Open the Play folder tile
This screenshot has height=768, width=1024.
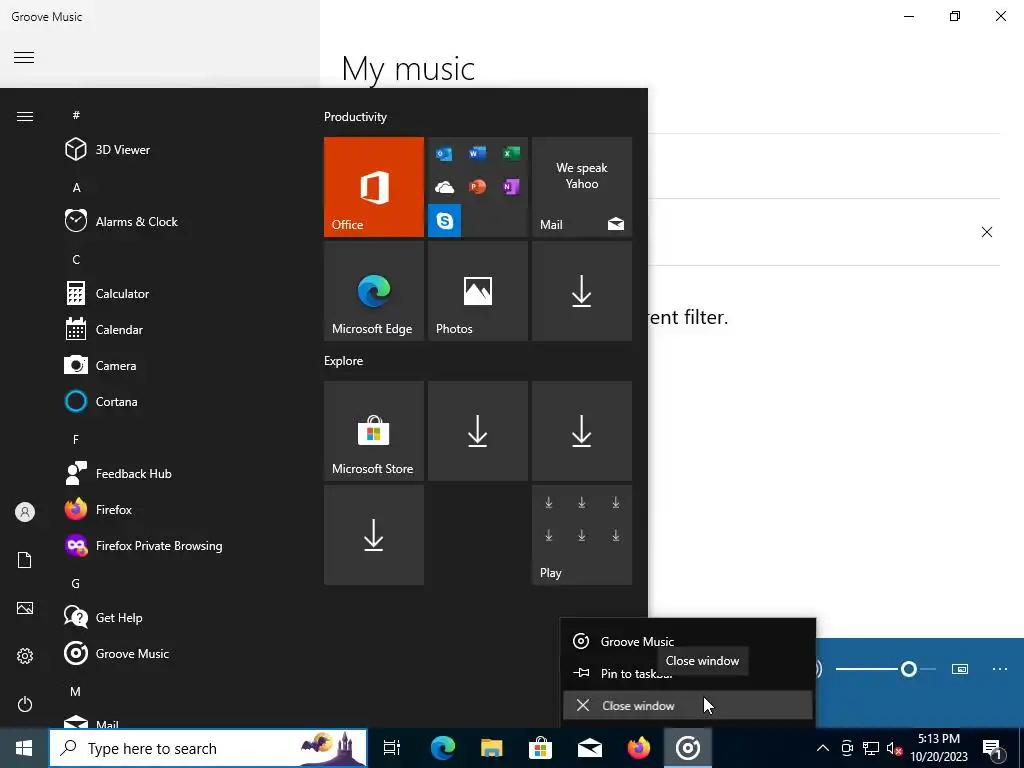582,535
